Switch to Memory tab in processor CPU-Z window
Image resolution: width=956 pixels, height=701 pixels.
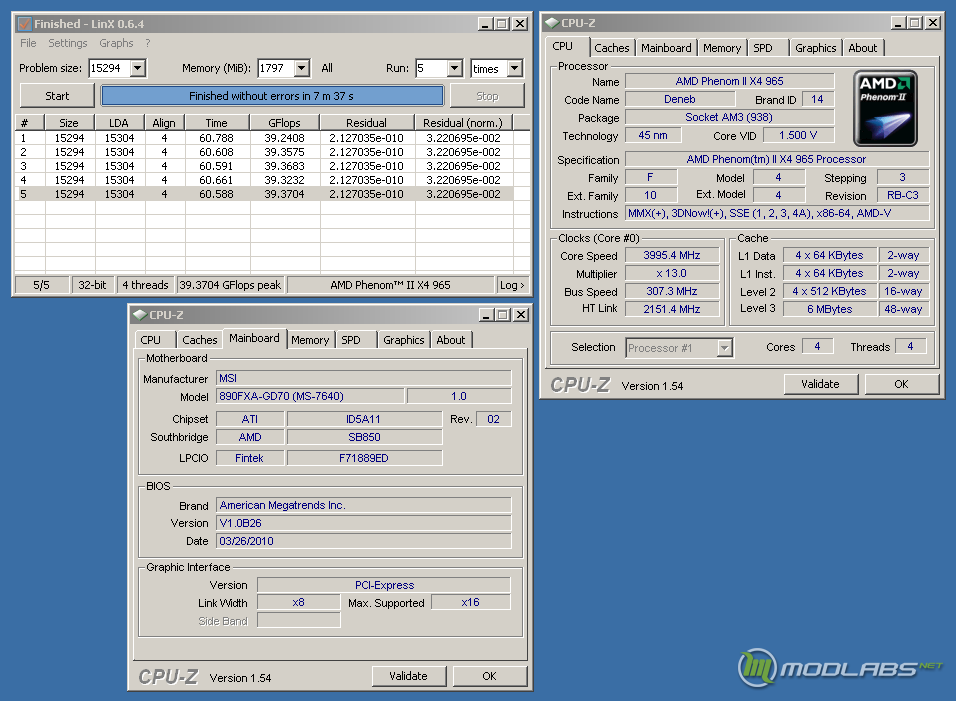point(722,48)
